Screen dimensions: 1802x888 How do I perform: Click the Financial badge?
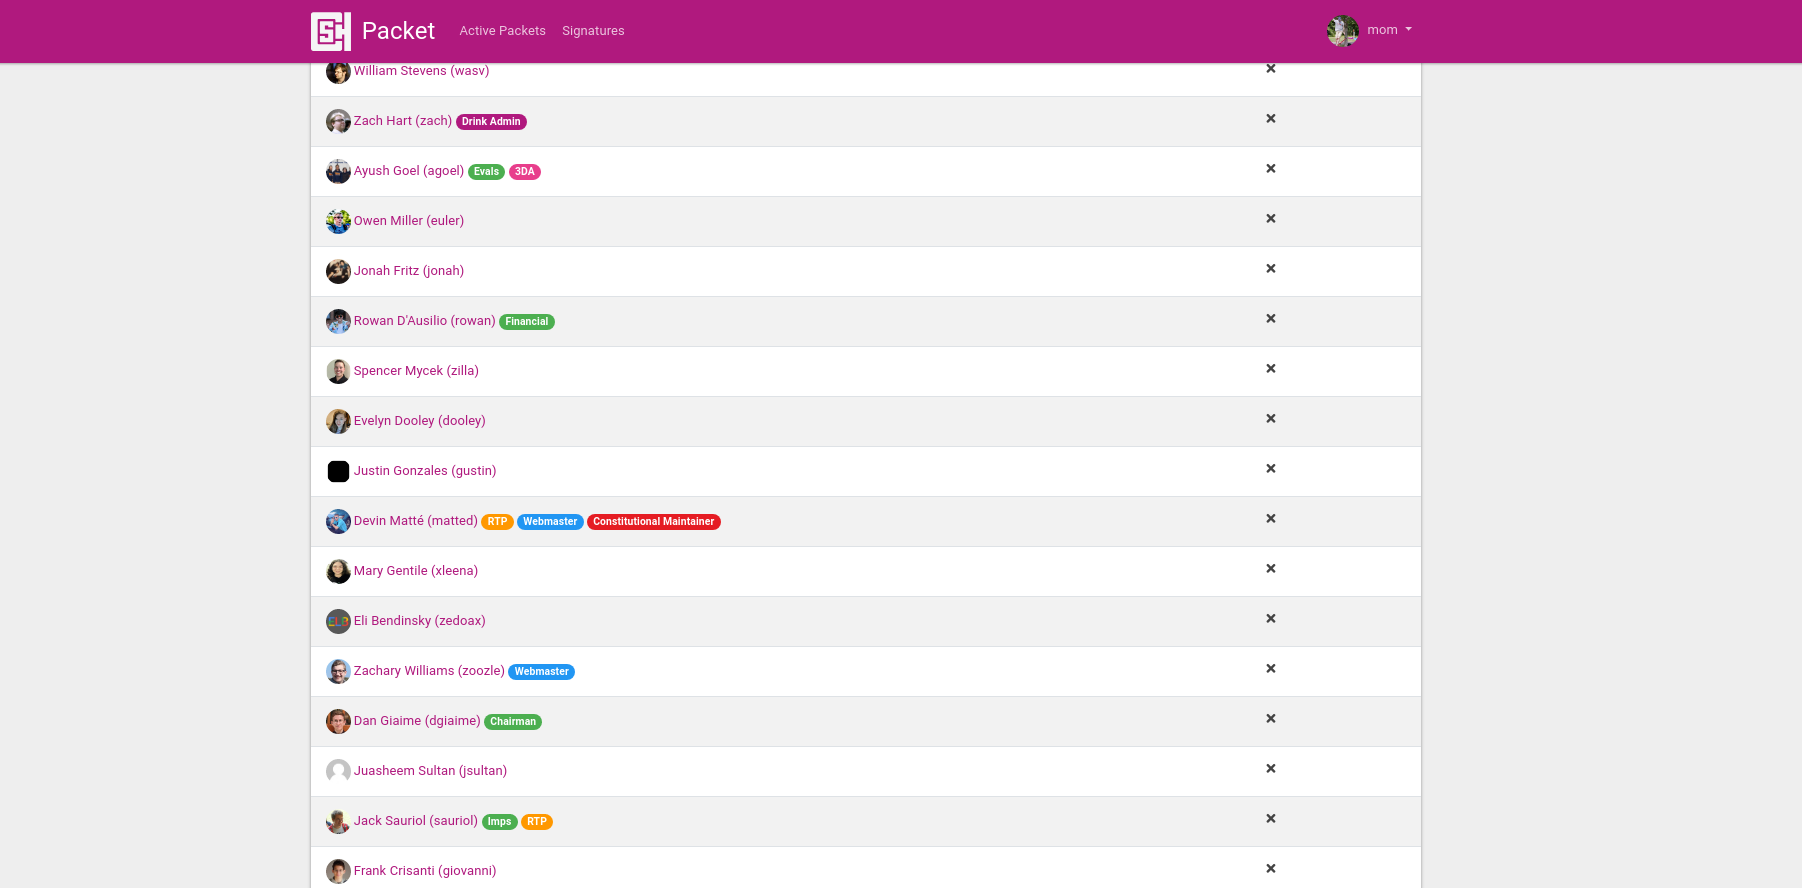(x=527, y=322)
